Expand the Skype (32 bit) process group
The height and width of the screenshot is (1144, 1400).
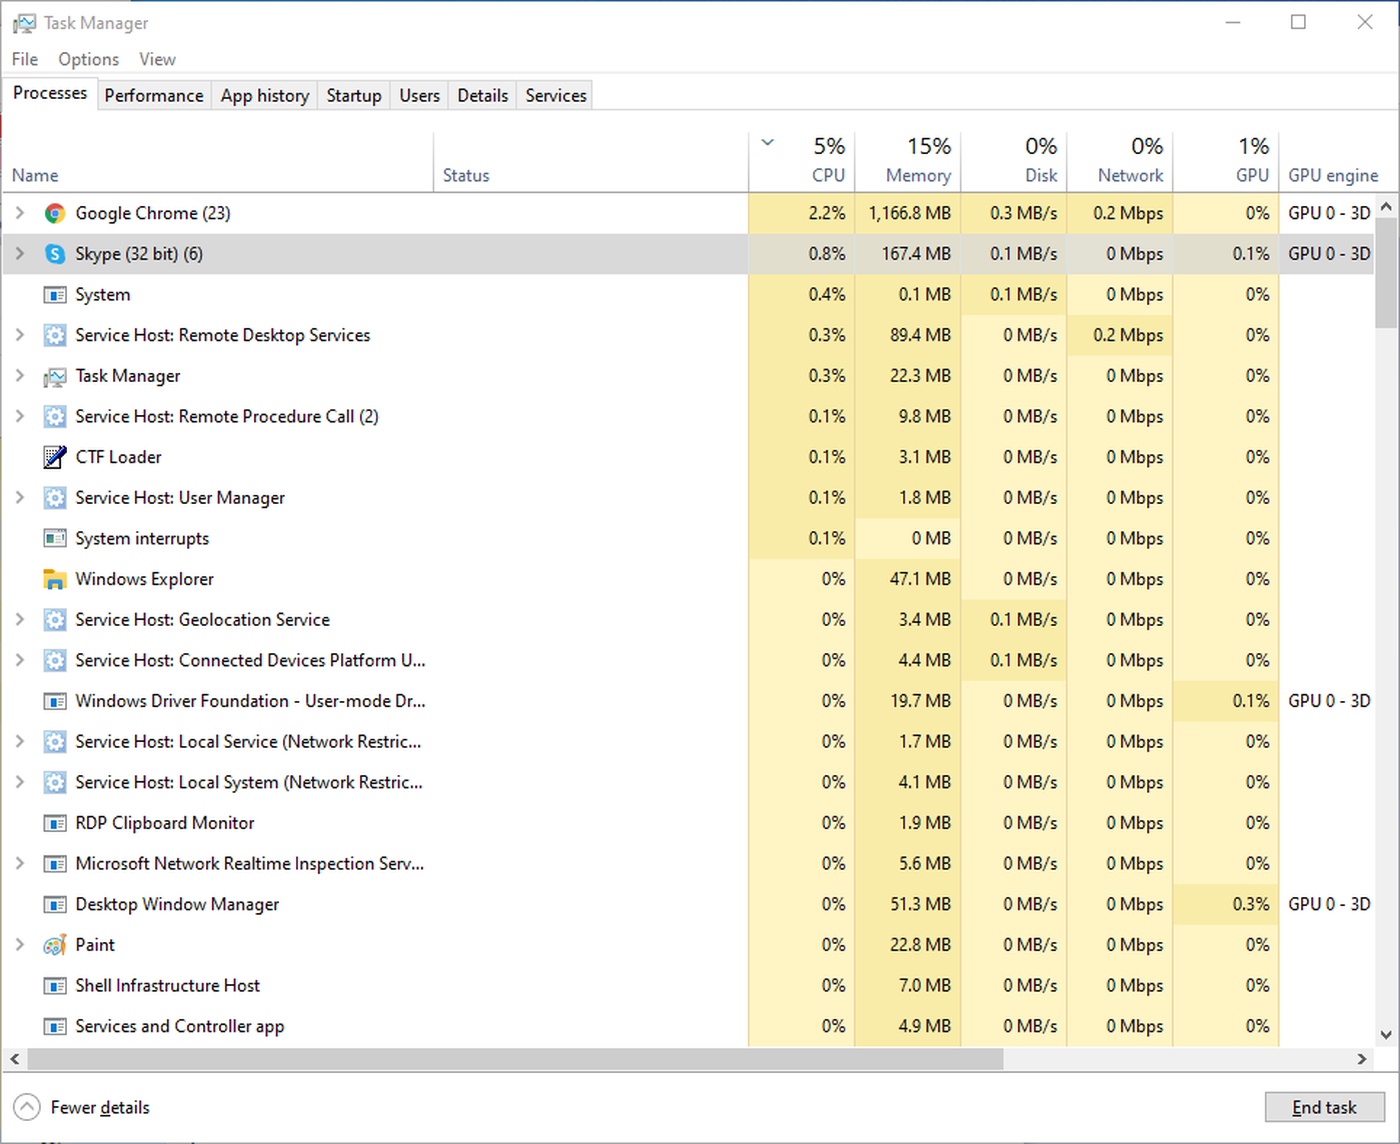point(20,254)
